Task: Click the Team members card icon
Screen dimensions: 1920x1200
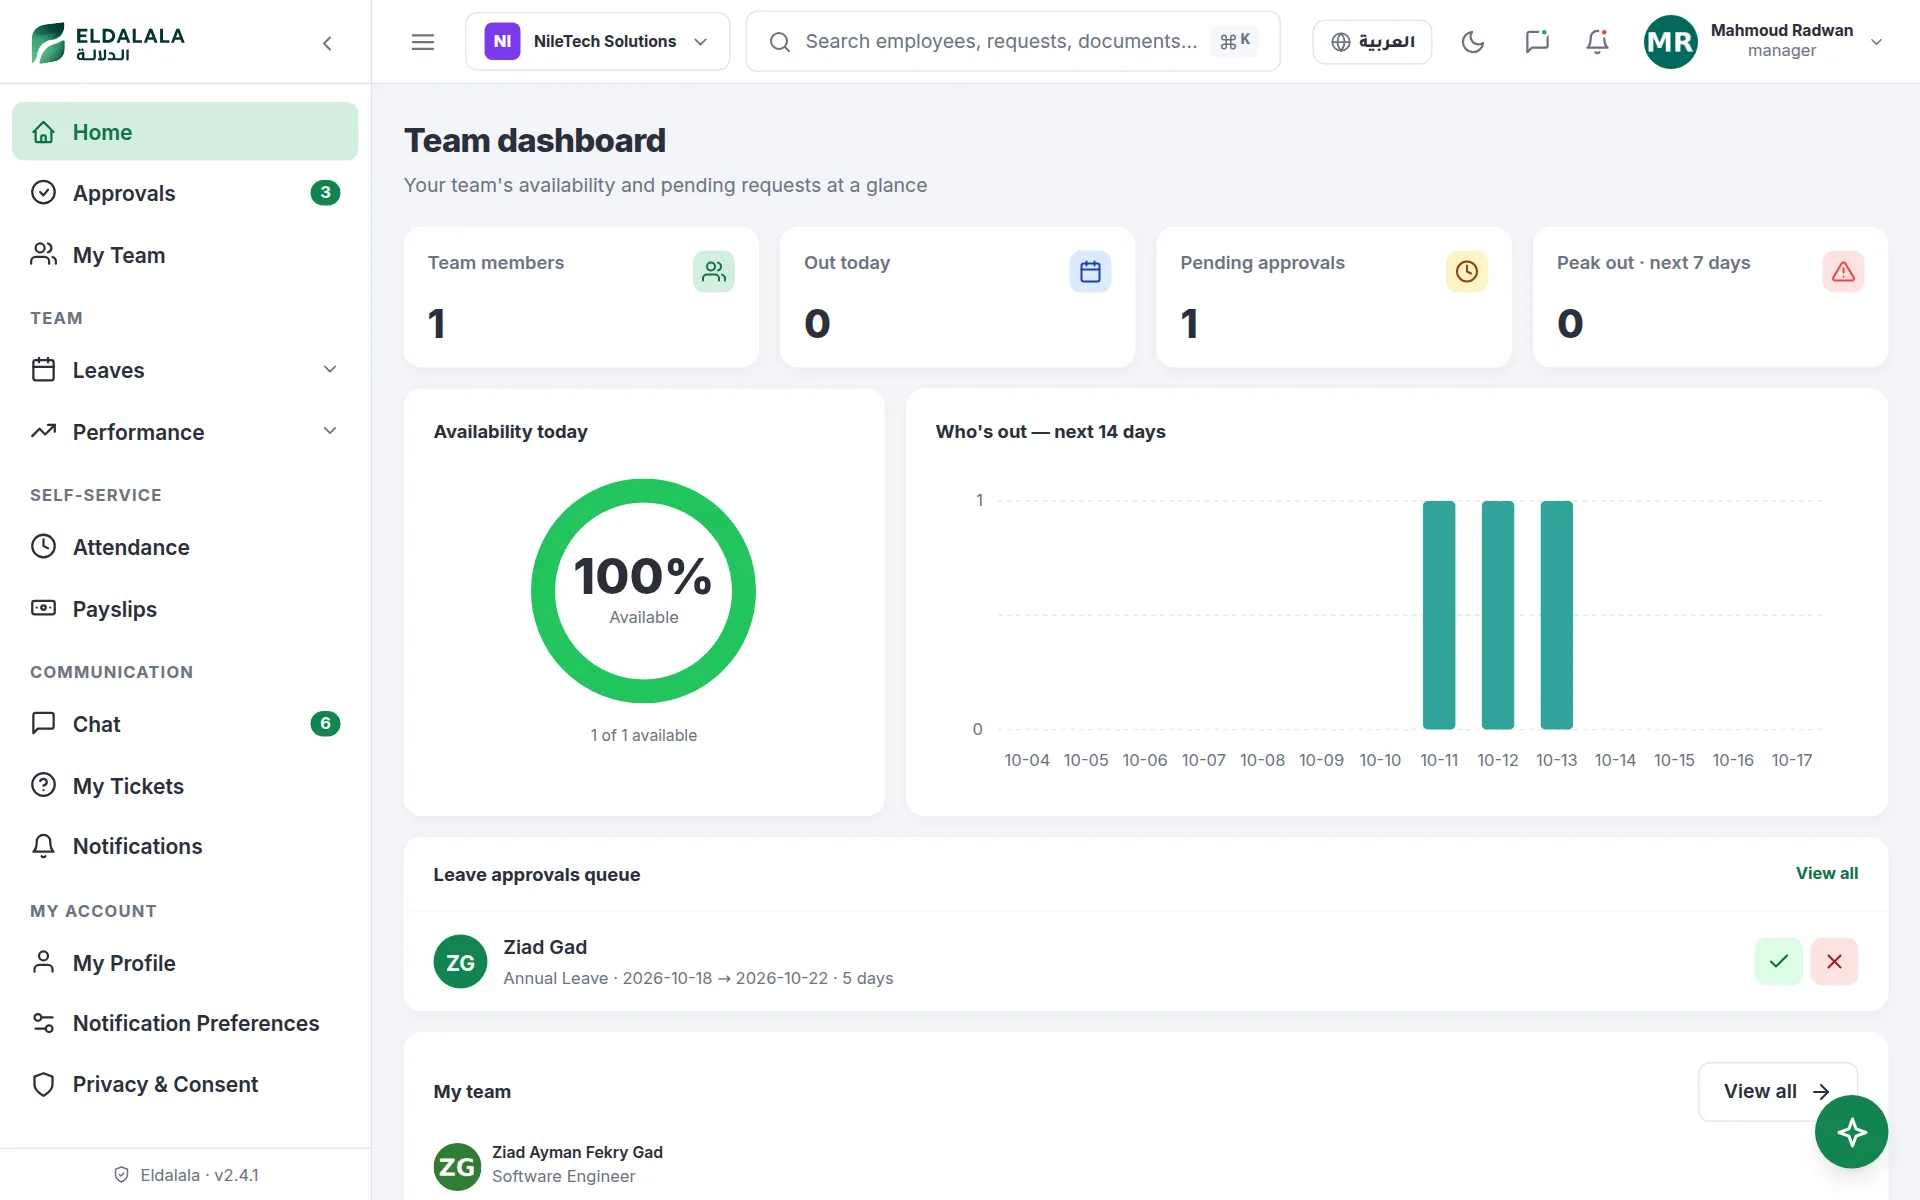Action: (x=714, y=271)
